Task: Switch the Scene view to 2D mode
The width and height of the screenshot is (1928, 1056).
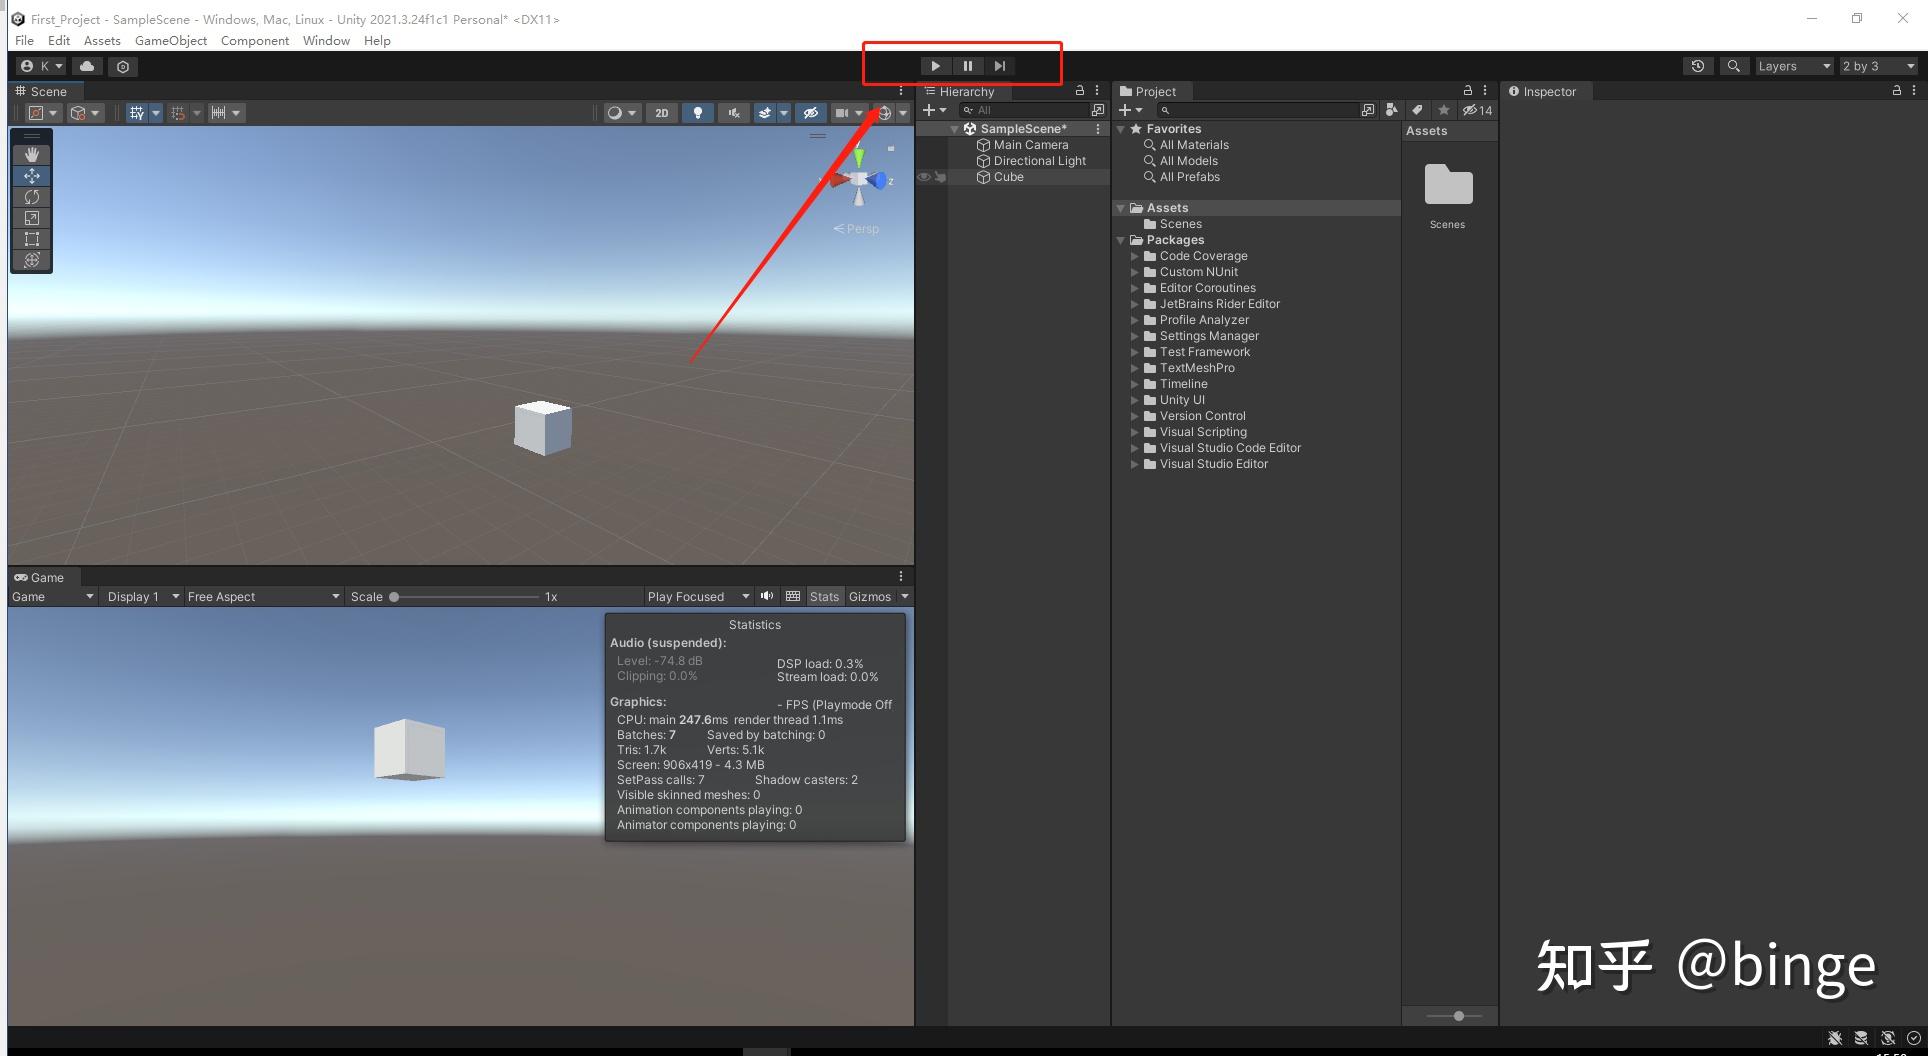Action: 661,112
